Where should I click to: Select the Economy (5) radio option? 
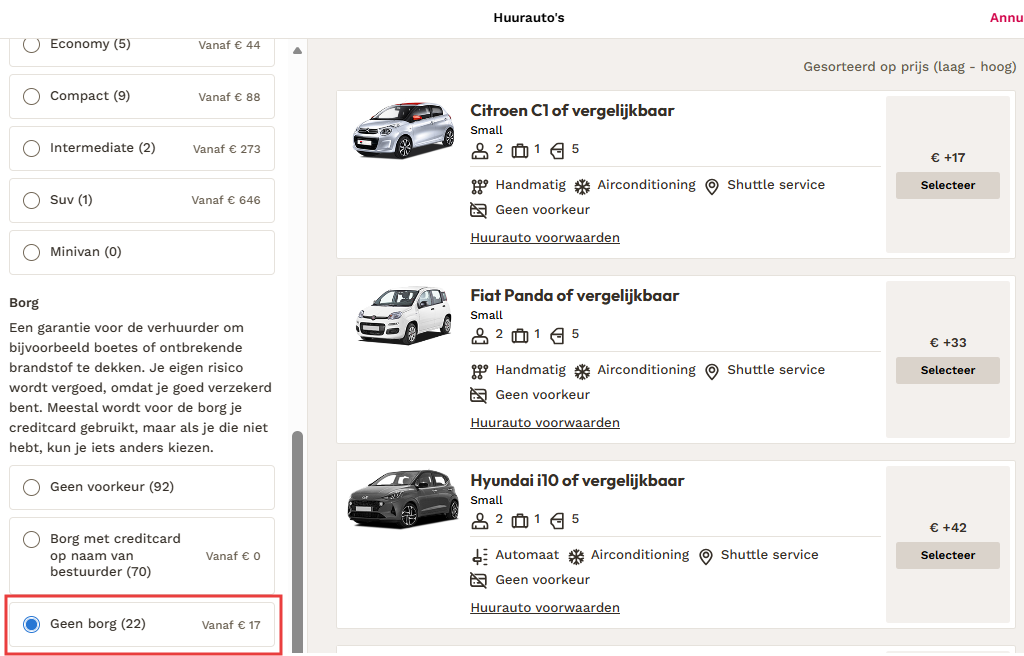(31, 44)
